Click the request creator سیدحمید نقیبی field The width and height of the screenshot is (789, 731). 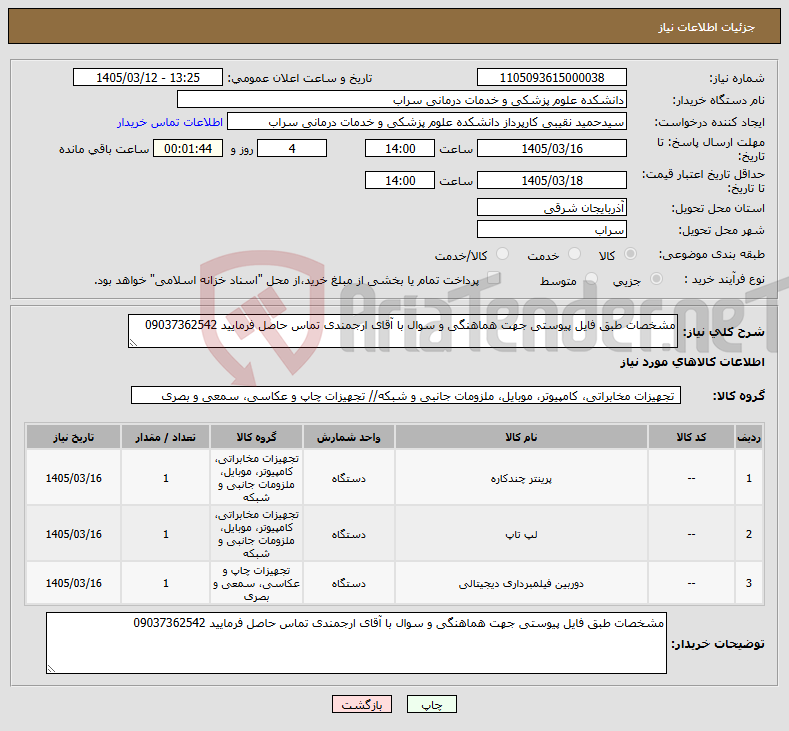pyautogui.click(x=427, y=122)
